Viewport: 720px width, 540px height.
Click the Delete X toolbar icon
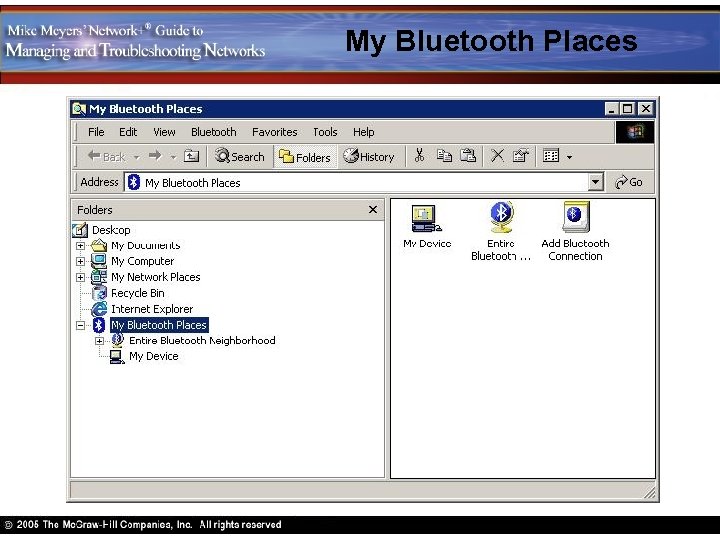pyautogui.click(x=497, y=156)
